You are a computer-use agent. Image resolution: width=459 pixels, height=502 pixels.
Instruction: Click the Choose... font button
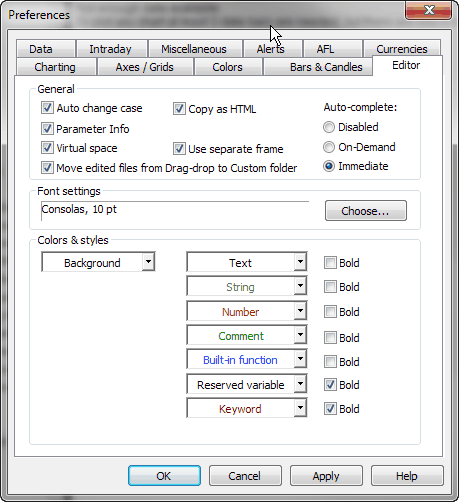coord(366,211)
